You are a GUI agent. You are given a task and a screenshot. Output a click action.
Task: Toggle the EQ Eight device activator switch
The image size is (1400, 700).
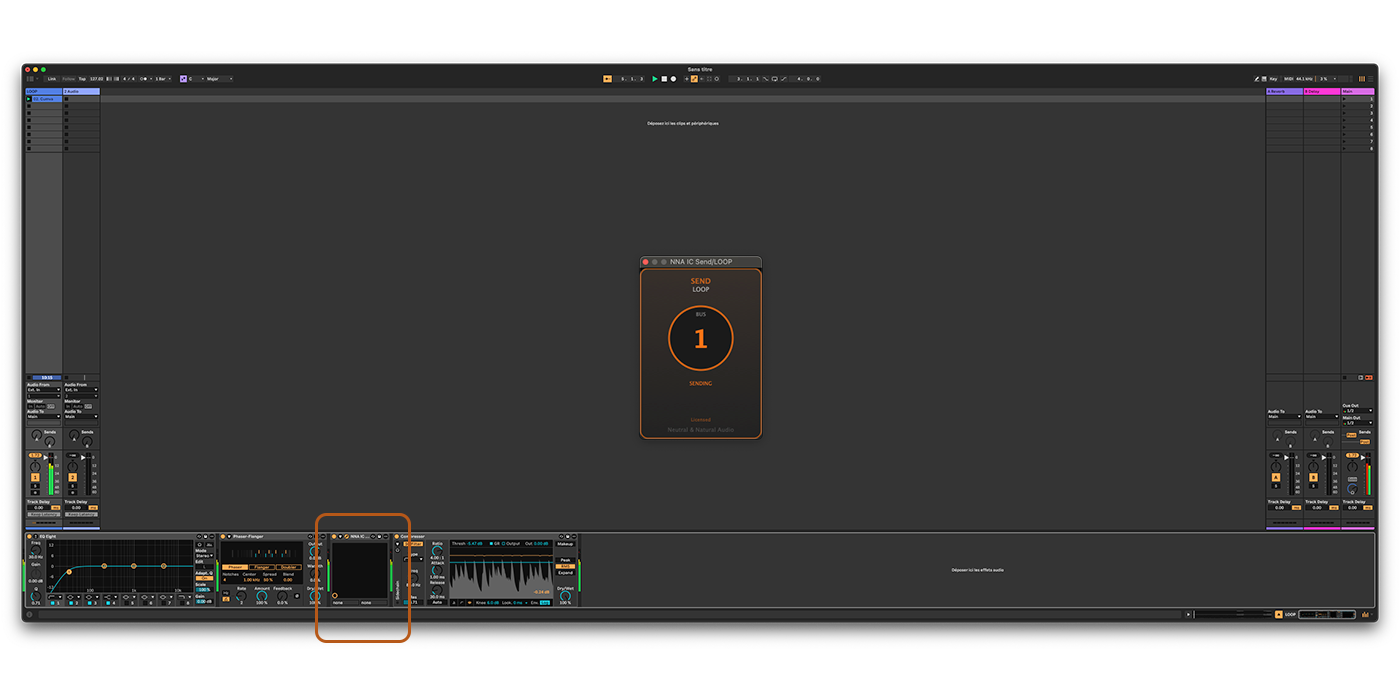[x=29, y=536]
